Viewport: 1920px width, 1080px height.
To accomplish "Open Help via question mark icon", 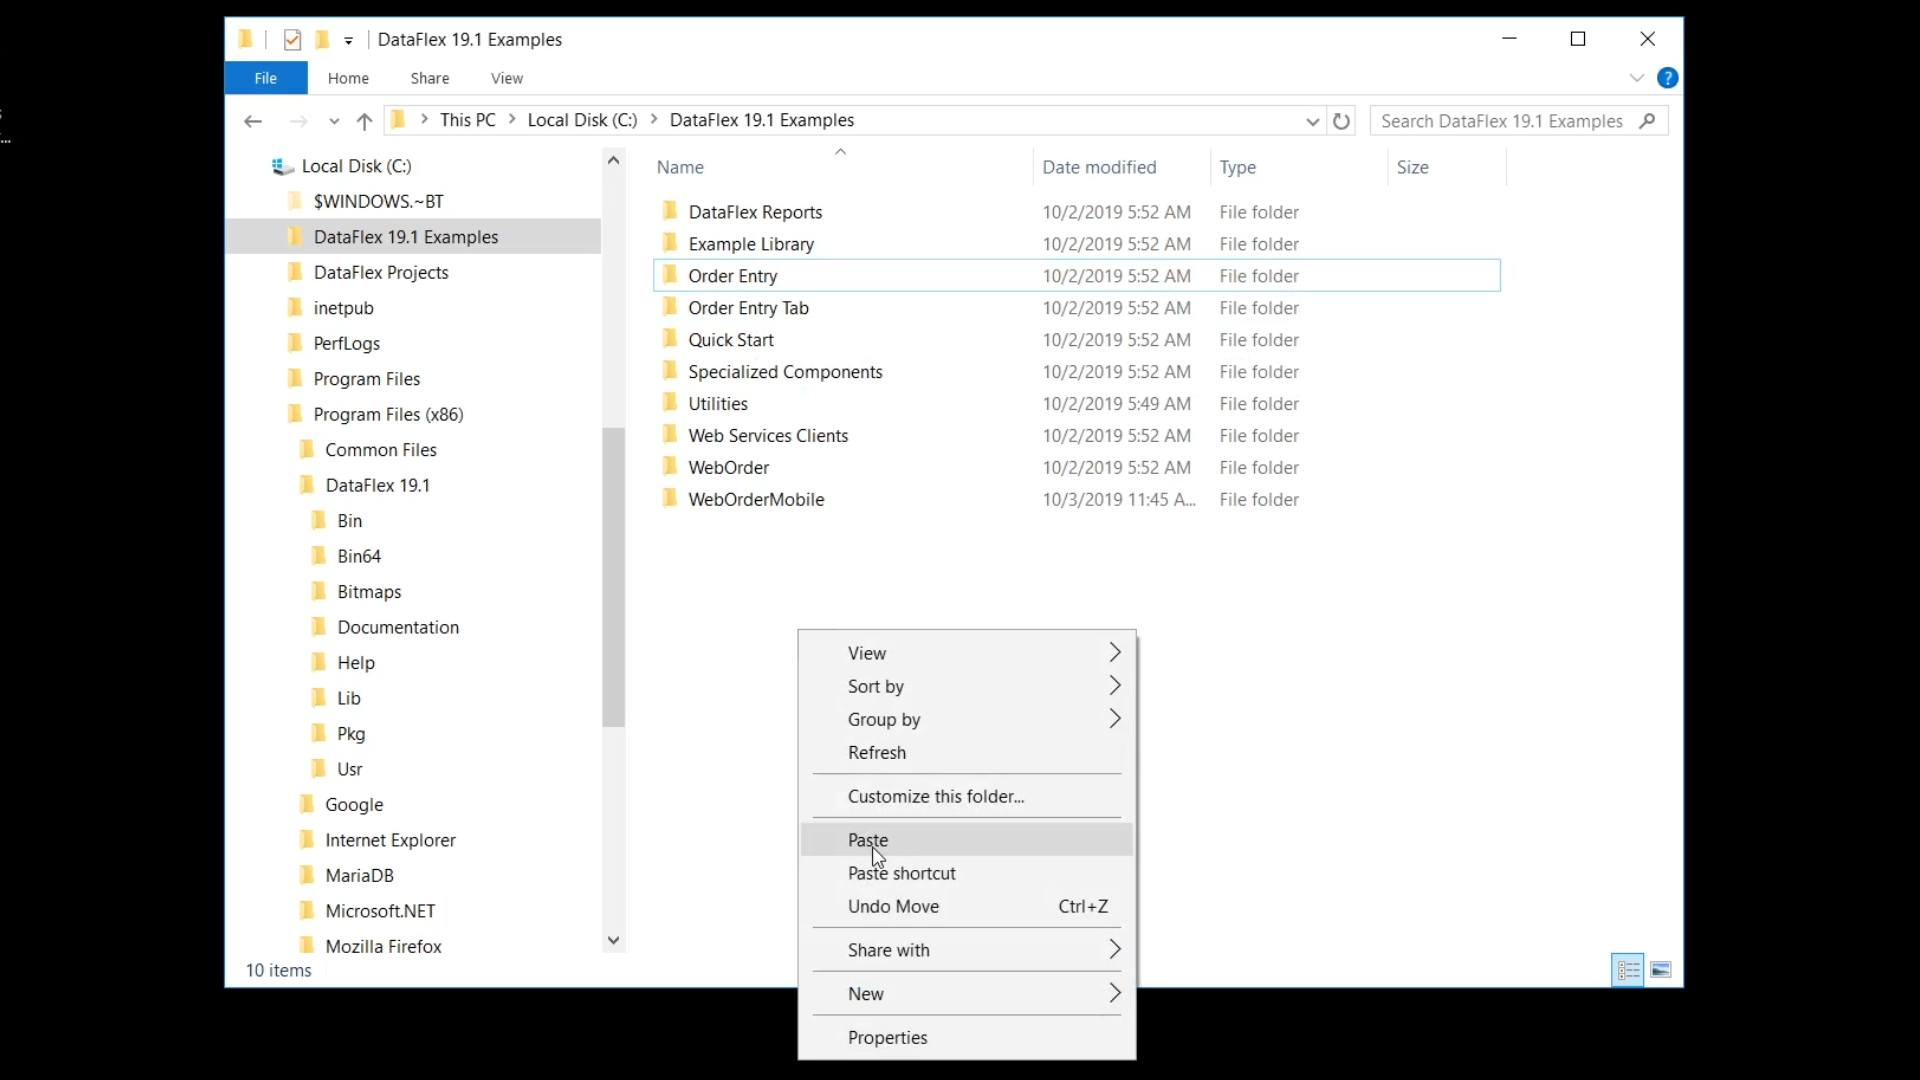I will [1667, 78].
